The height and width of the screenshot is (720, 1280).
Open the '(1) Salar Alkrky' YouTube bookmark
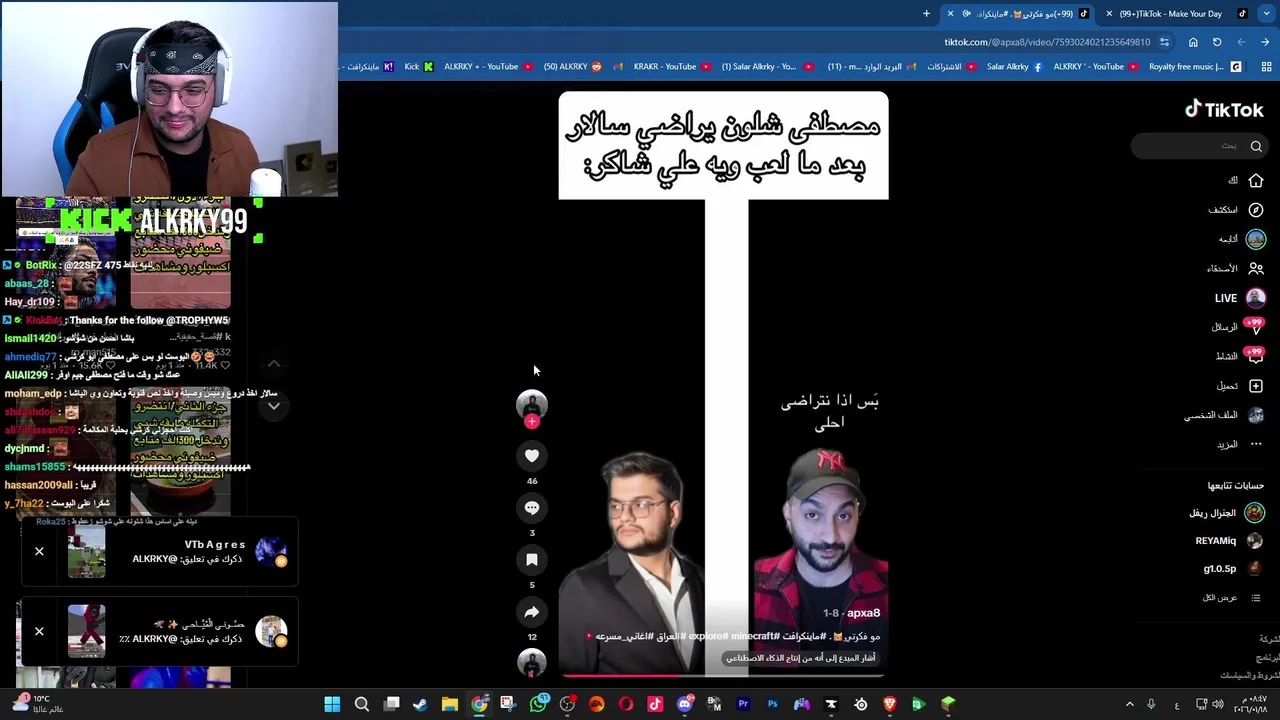point(766,67)
